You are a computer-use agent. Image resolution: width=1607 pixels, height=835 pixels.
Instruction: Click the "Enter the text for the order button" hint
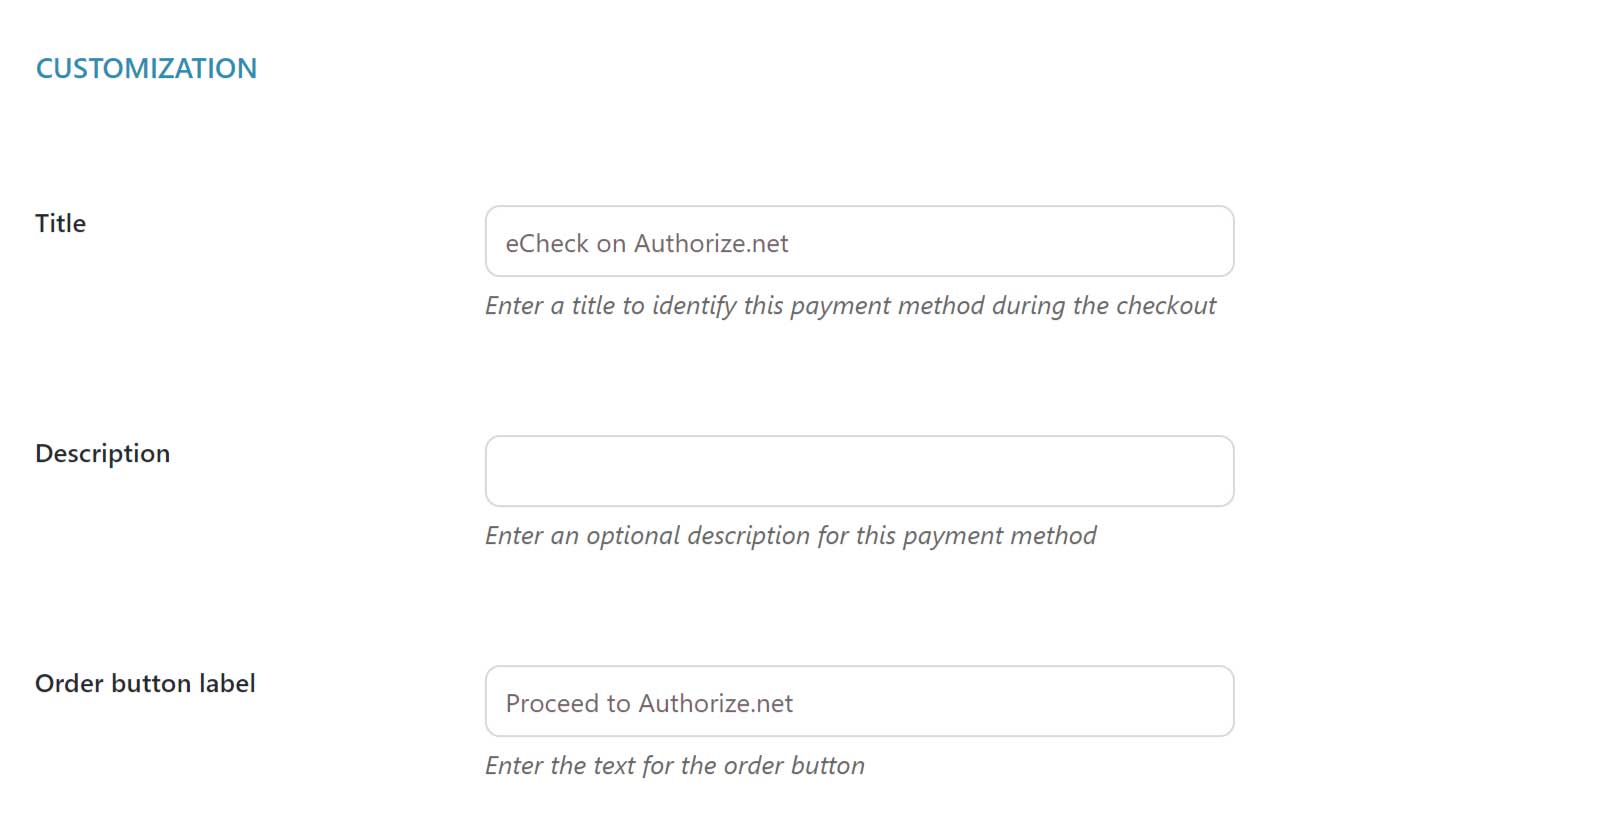pyautogui.click(x=674, y=765)
